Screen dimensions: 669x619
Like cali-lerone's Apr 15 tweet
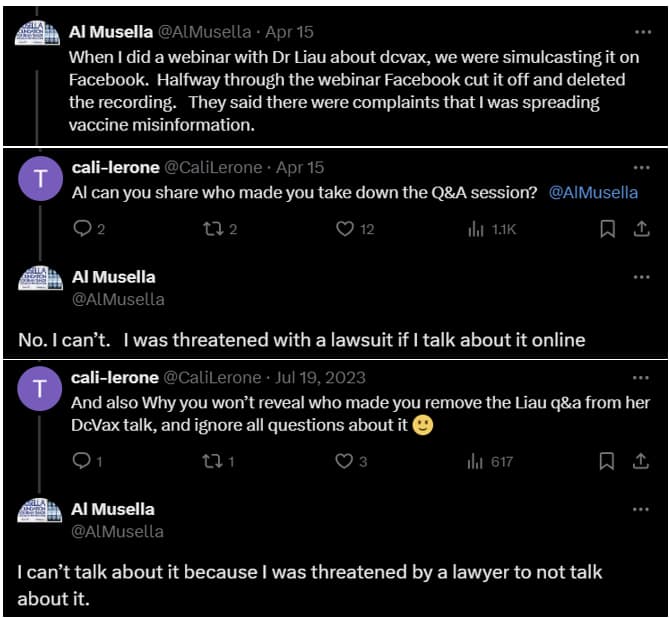345,229
